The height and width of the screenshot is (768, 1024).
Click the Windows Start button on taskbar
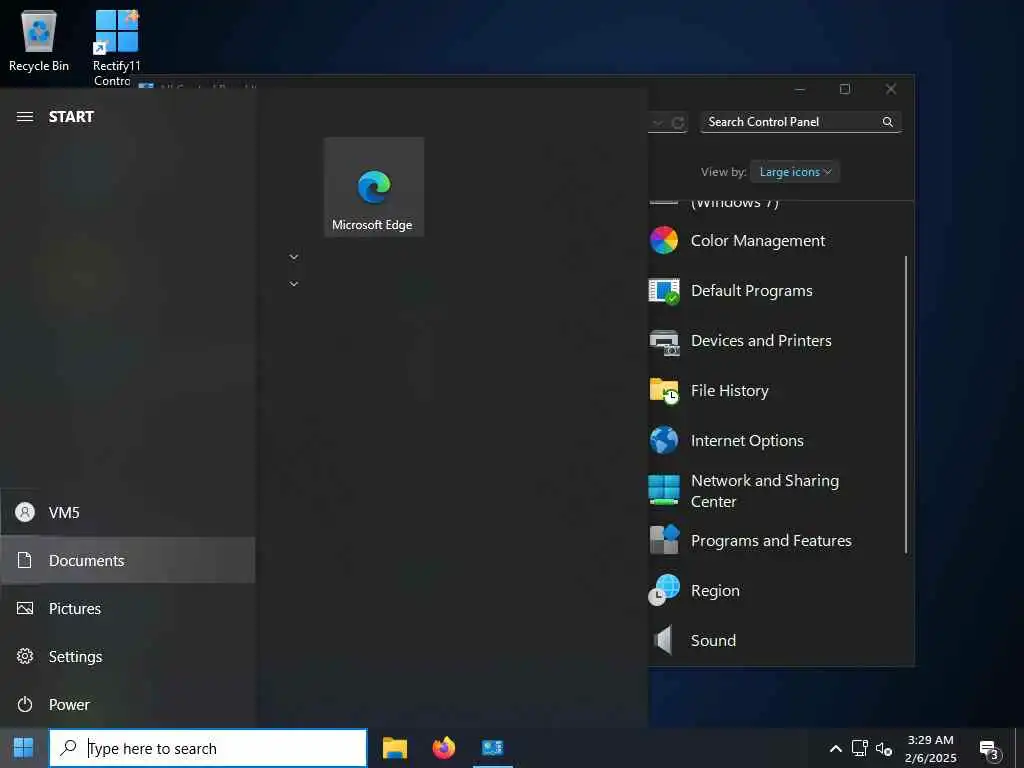[x=24, y=748]
